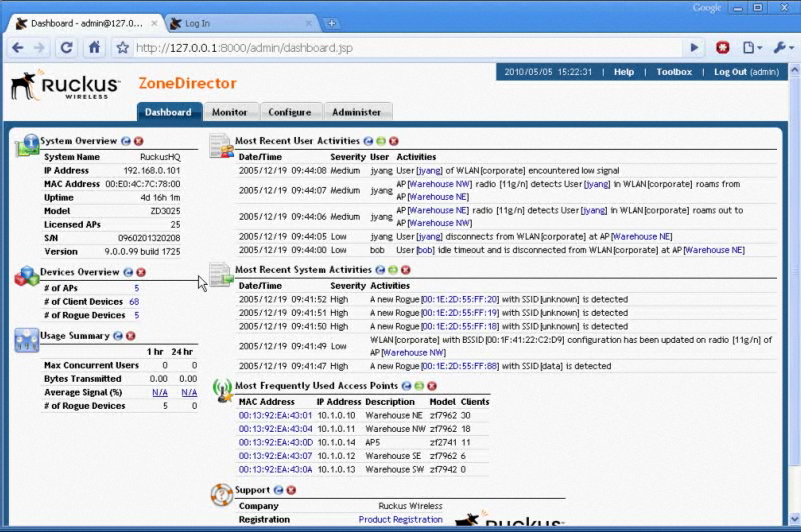The height and width of the screenshot is (532, 801).
Task: Click the Go arrow next to address bar
Action: [694, 48]
